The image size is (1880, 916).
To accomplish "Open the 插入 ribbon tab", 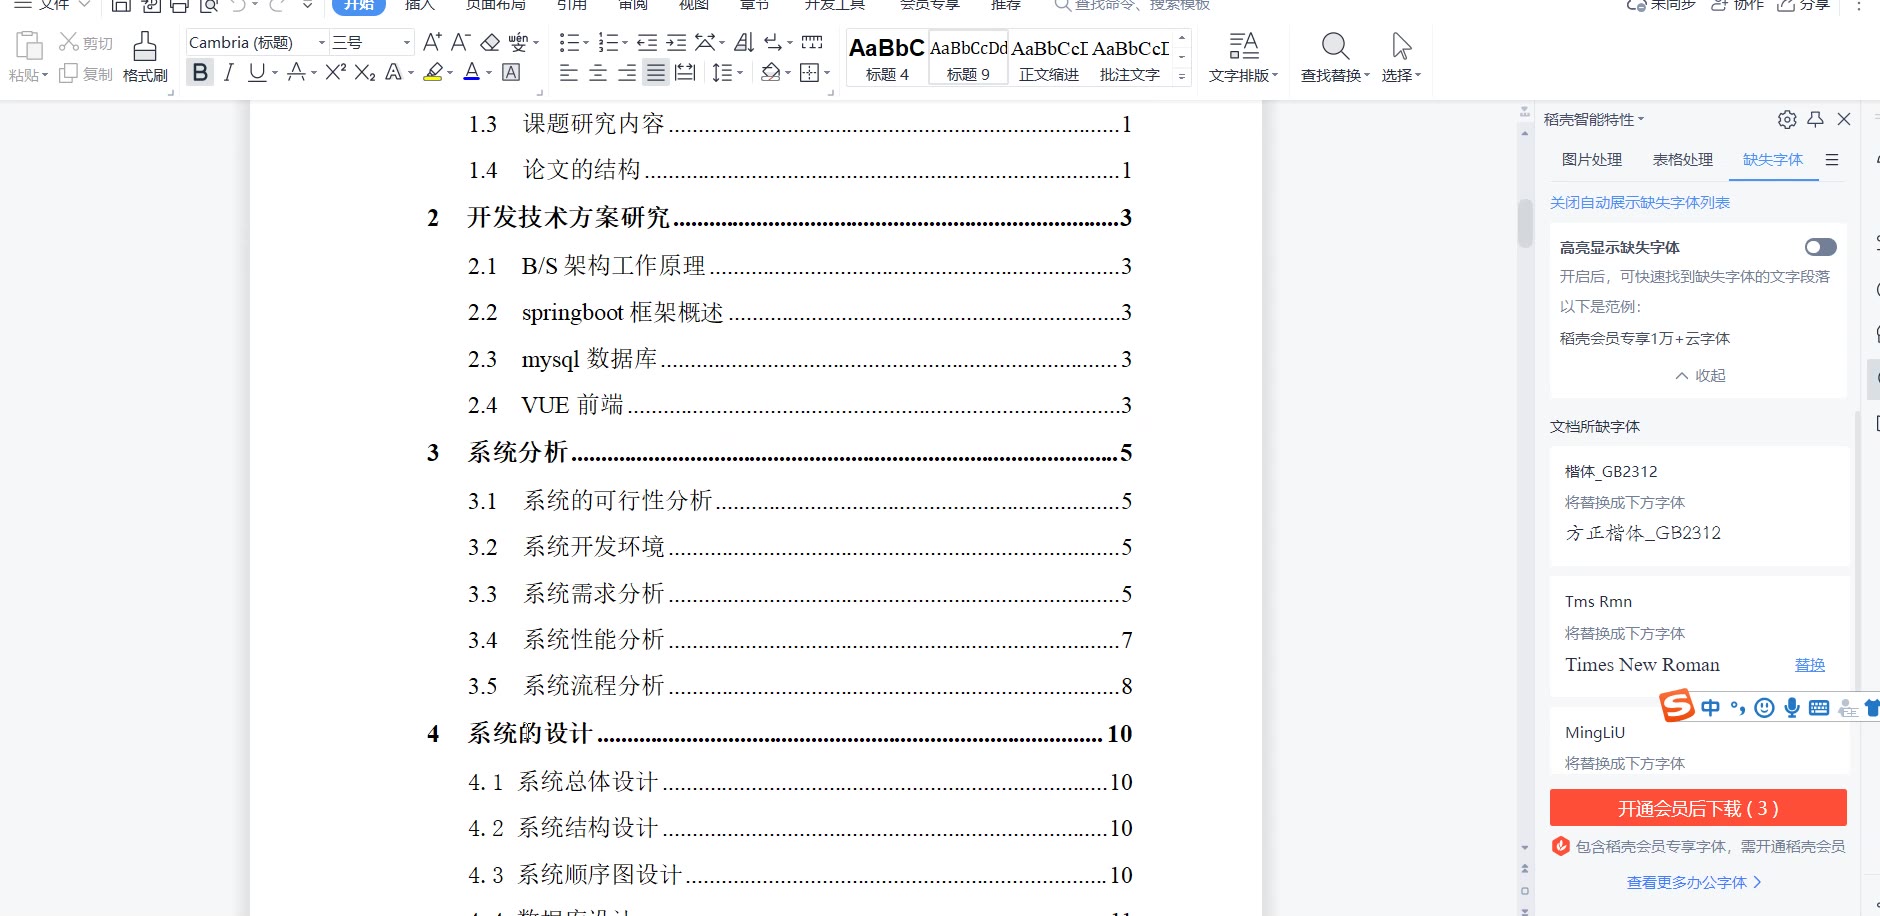I will pyautogui.click(x=420, y=5).
